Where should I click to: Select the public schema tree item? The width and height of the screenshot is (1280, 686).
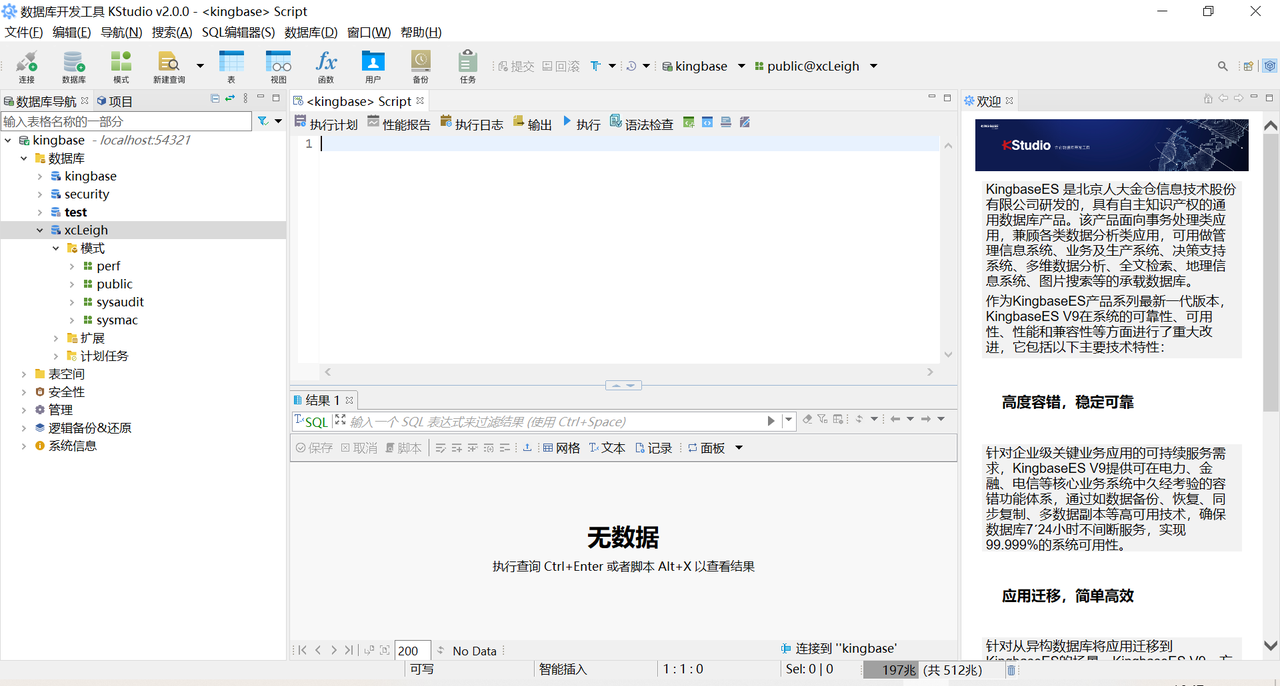(x=114, y=284)
